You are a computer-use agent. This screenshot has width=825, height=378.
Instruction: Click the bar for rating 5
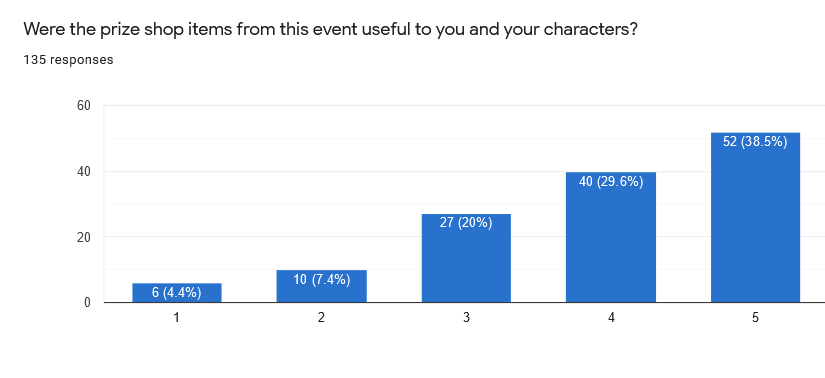tap(756, 217)
